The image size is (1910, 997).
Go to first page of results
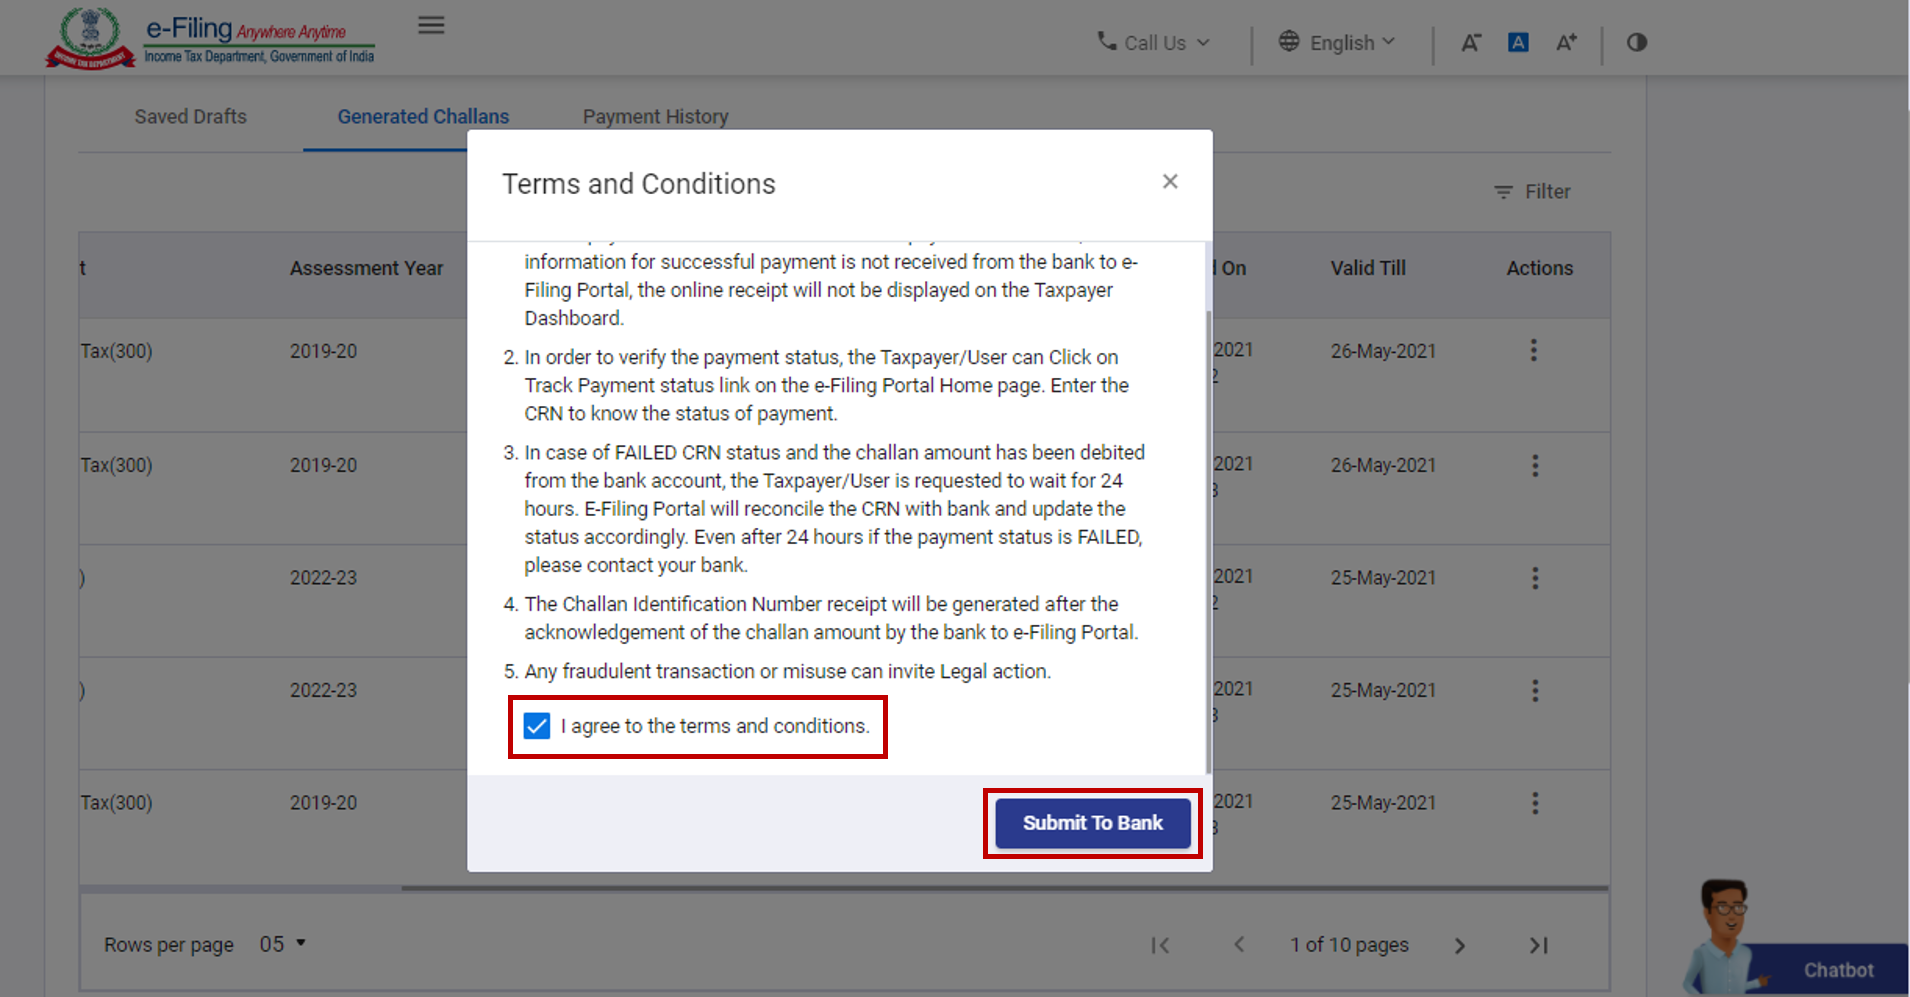point(1160,945)
